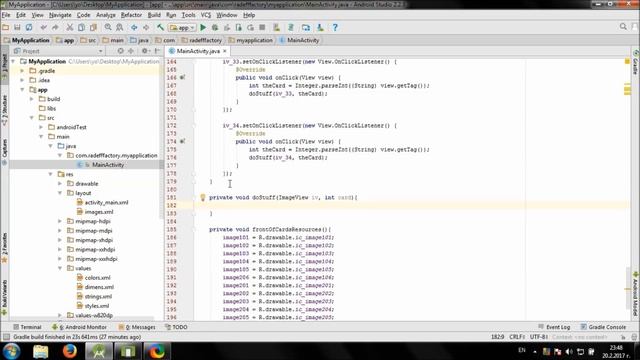
Task: Expand the drawable folder
Action: (60, 184)
